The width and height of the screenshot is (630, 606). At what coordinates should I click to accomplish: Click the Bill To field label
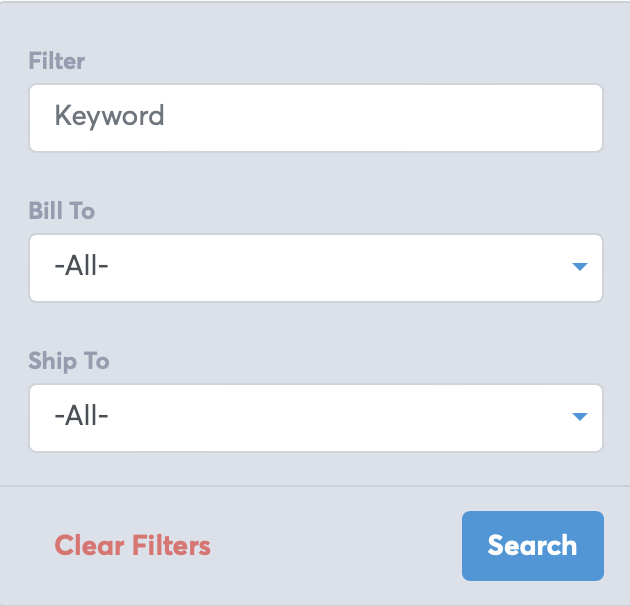coord(61,211)
